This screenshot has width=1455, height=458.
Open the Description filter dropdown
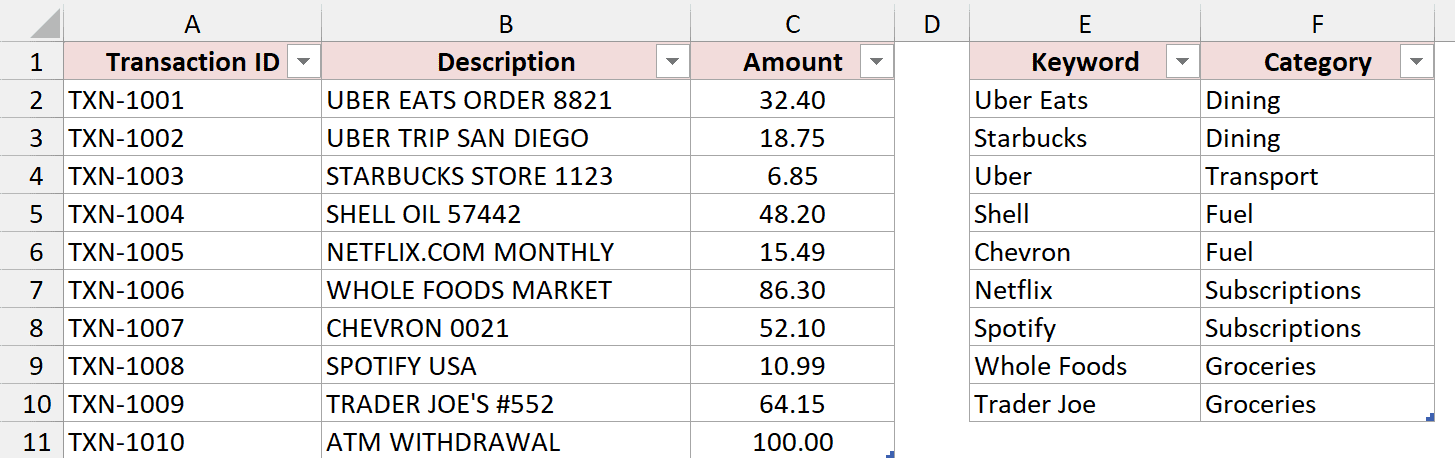(x=673, y=63)
